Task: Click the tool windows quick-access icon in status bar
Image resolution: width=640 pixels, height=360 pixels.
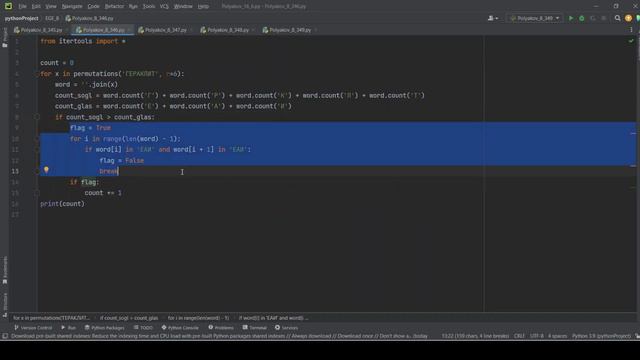Action: pos(5,336)
